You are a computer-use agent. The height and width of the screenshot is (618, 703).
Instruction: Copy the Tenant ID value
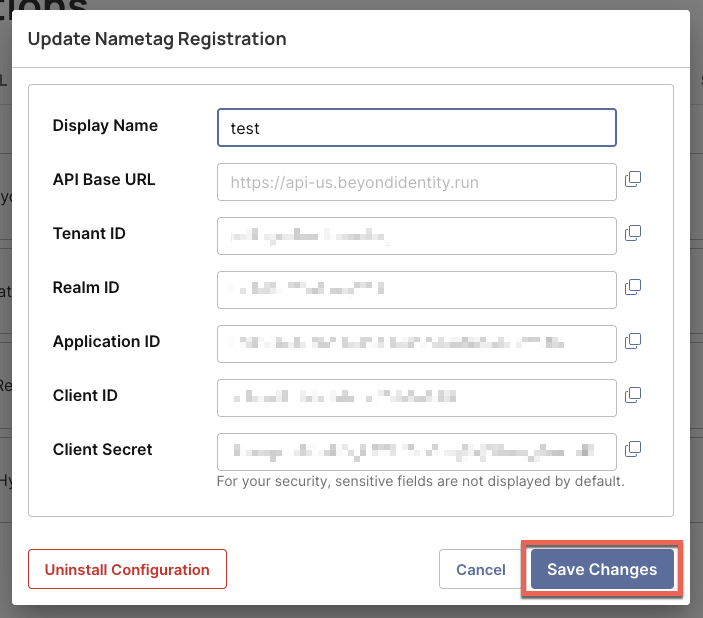[x=632, y=233]
